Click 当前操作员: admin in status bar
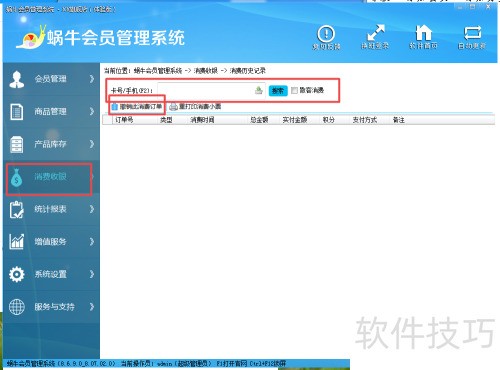Viewport: 500px width, 370px height. pyautogui.click(x=166, y=364)
